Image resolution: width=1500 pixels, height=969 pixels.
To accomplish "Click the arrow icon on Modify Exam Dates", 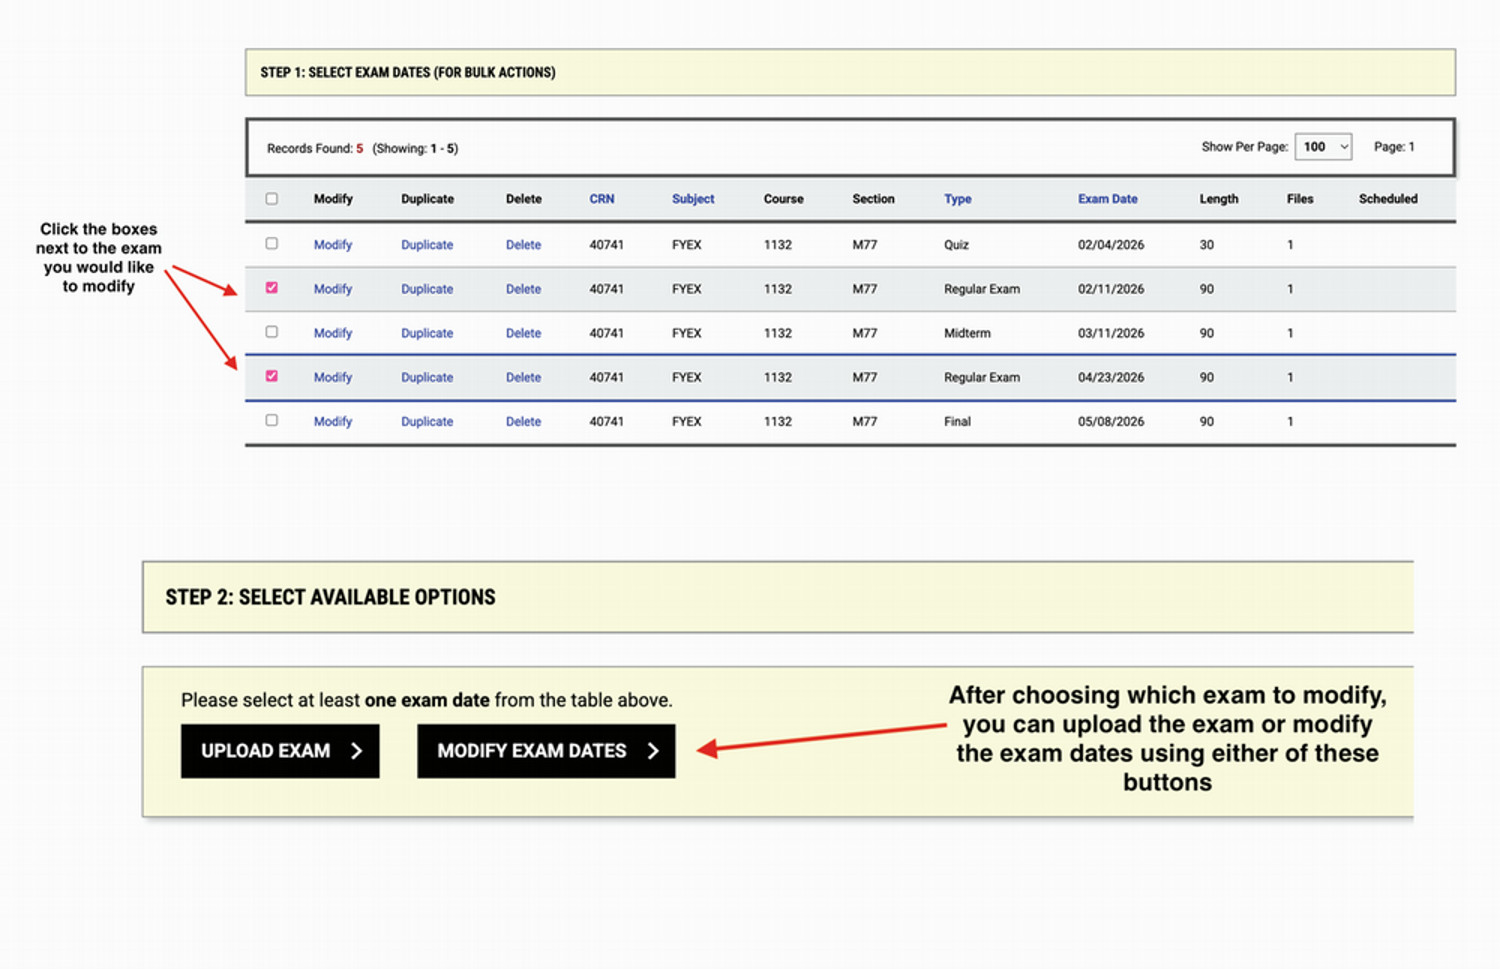I will point(653,750).
